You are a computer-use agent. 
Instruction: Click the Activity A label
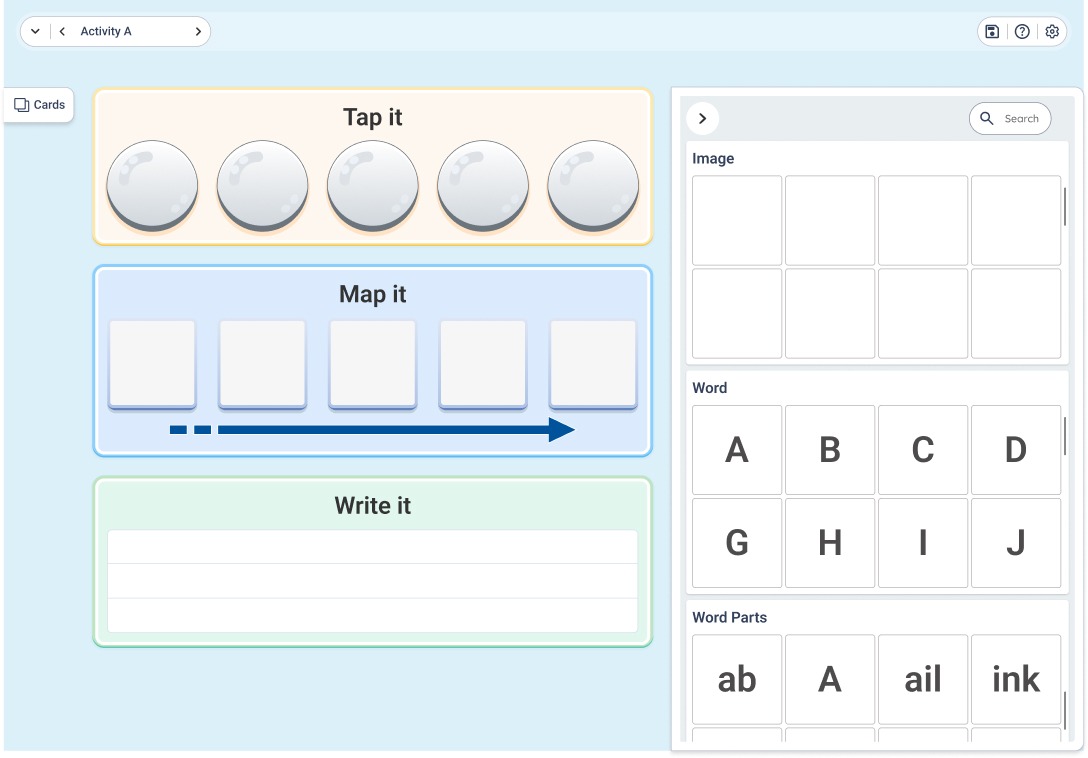pos(105,31)
